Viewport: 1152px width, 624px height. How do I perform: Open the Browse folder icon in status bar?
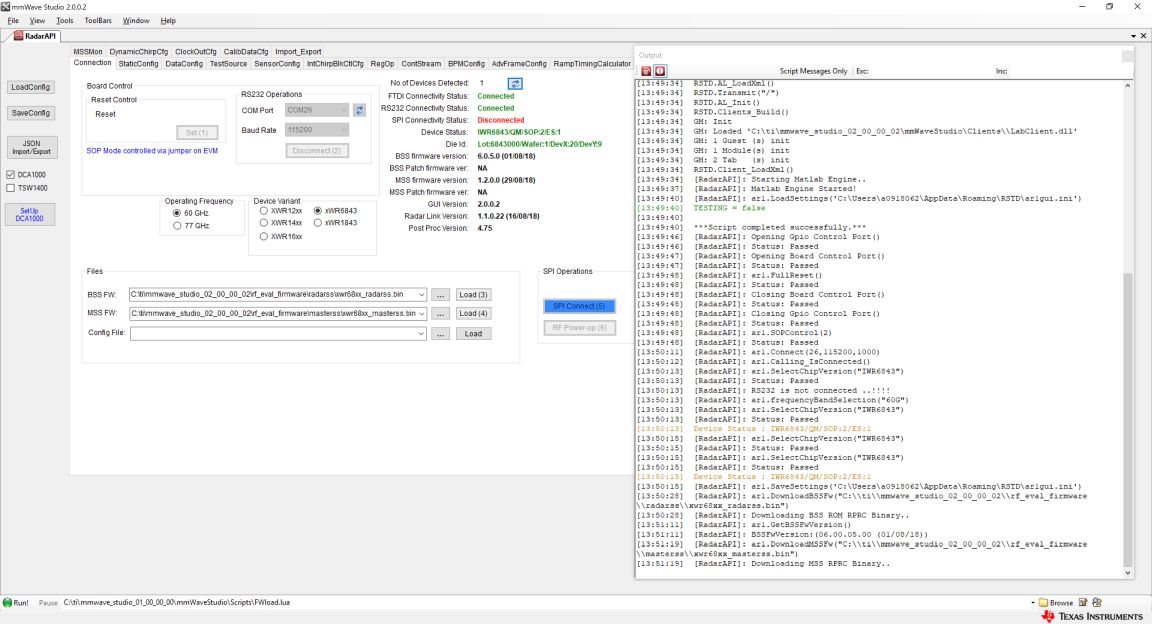coord(1043,603)
